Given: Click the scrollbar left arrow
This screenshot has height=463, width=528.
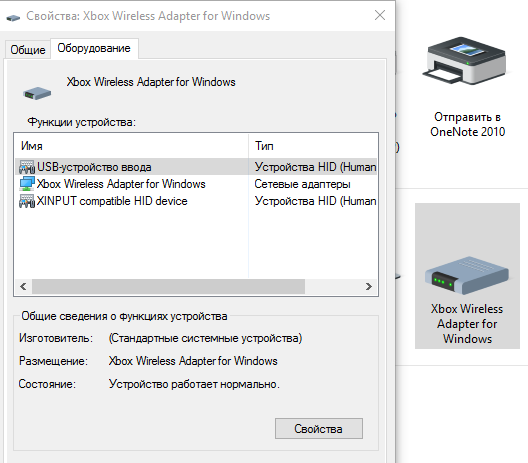Looking at the screenshot, I should coord(23,287).
